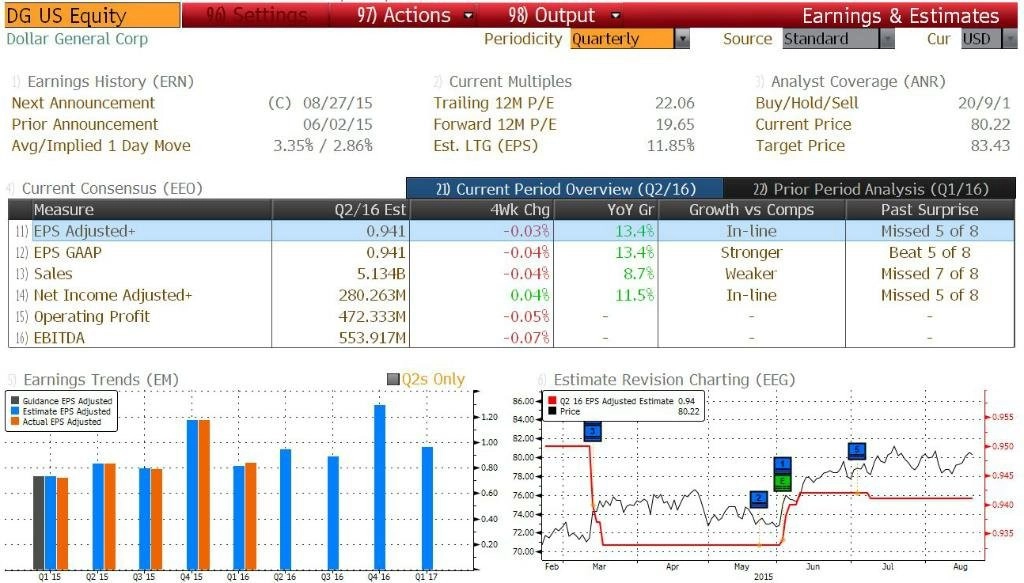Click the Next Announcement date 08/27/15

(338, 103)
